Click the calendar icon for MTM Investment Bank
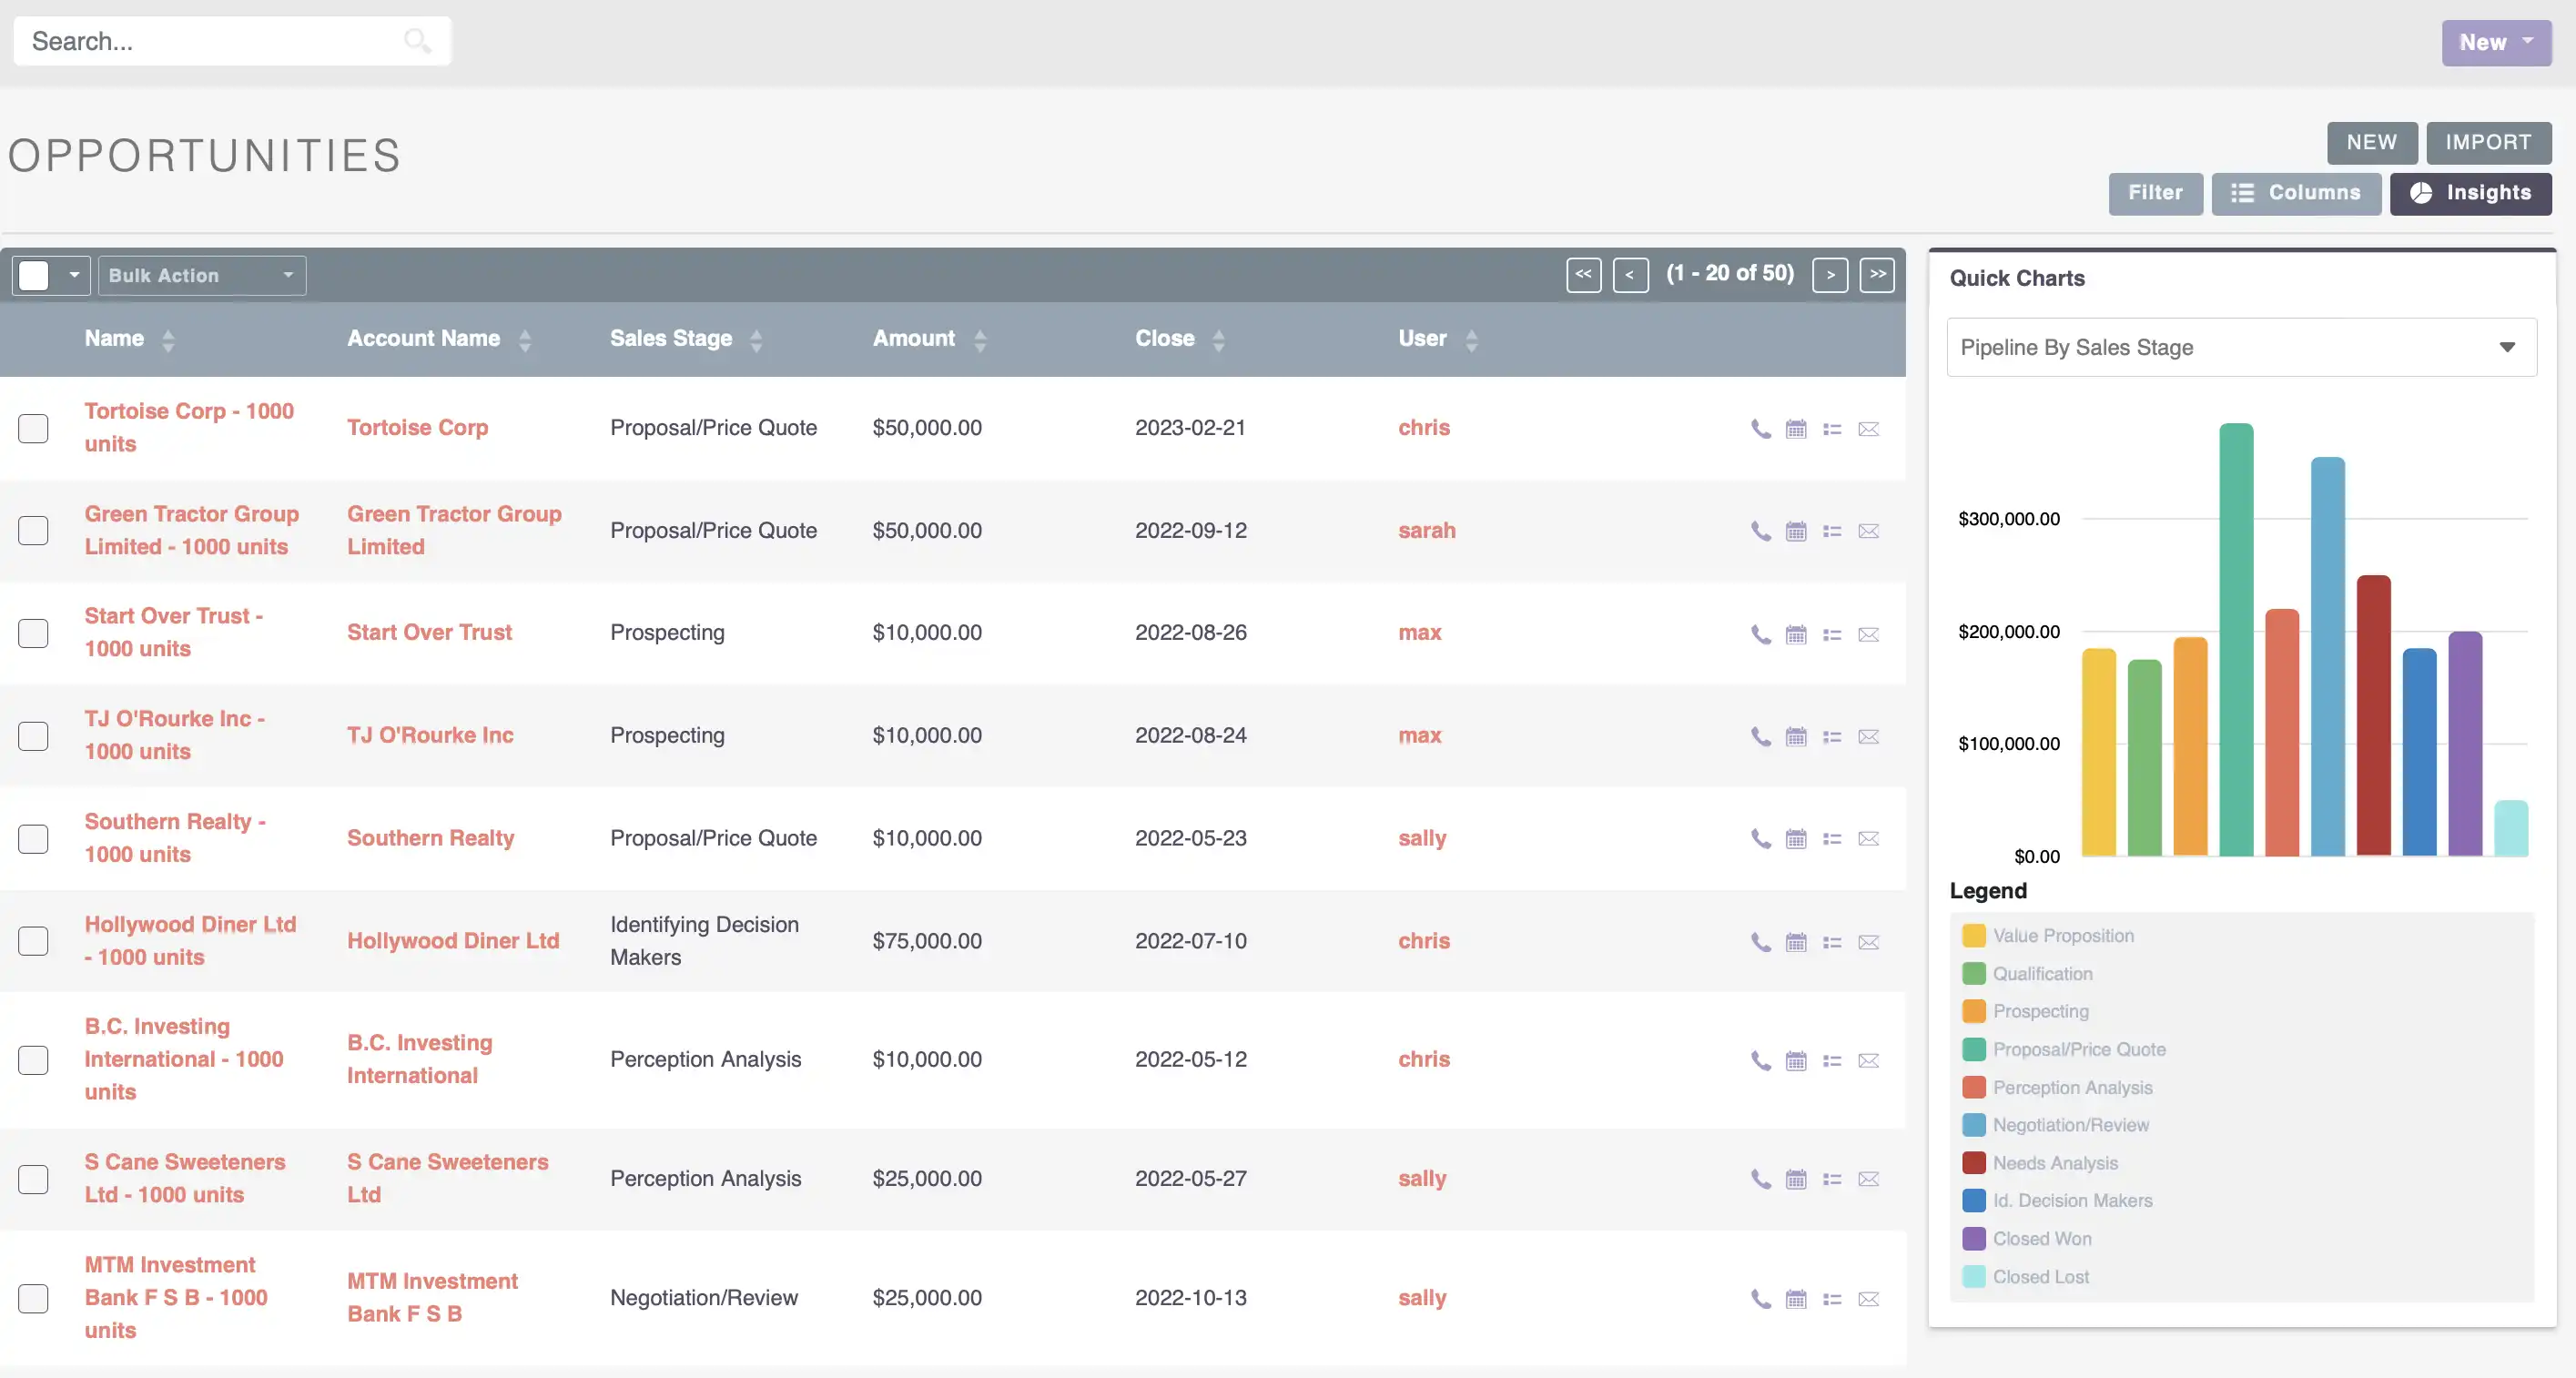The width and height of the screenshot is (2576, 1378). point(1794,1298)
